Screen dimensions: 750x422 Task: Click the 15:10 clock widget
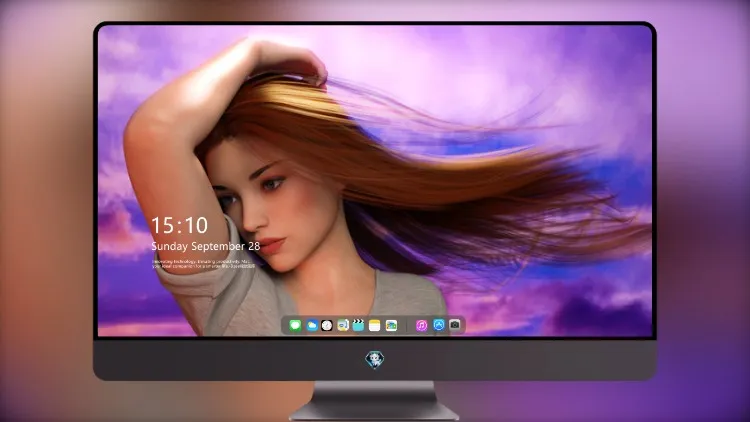(x=179, y=225)
